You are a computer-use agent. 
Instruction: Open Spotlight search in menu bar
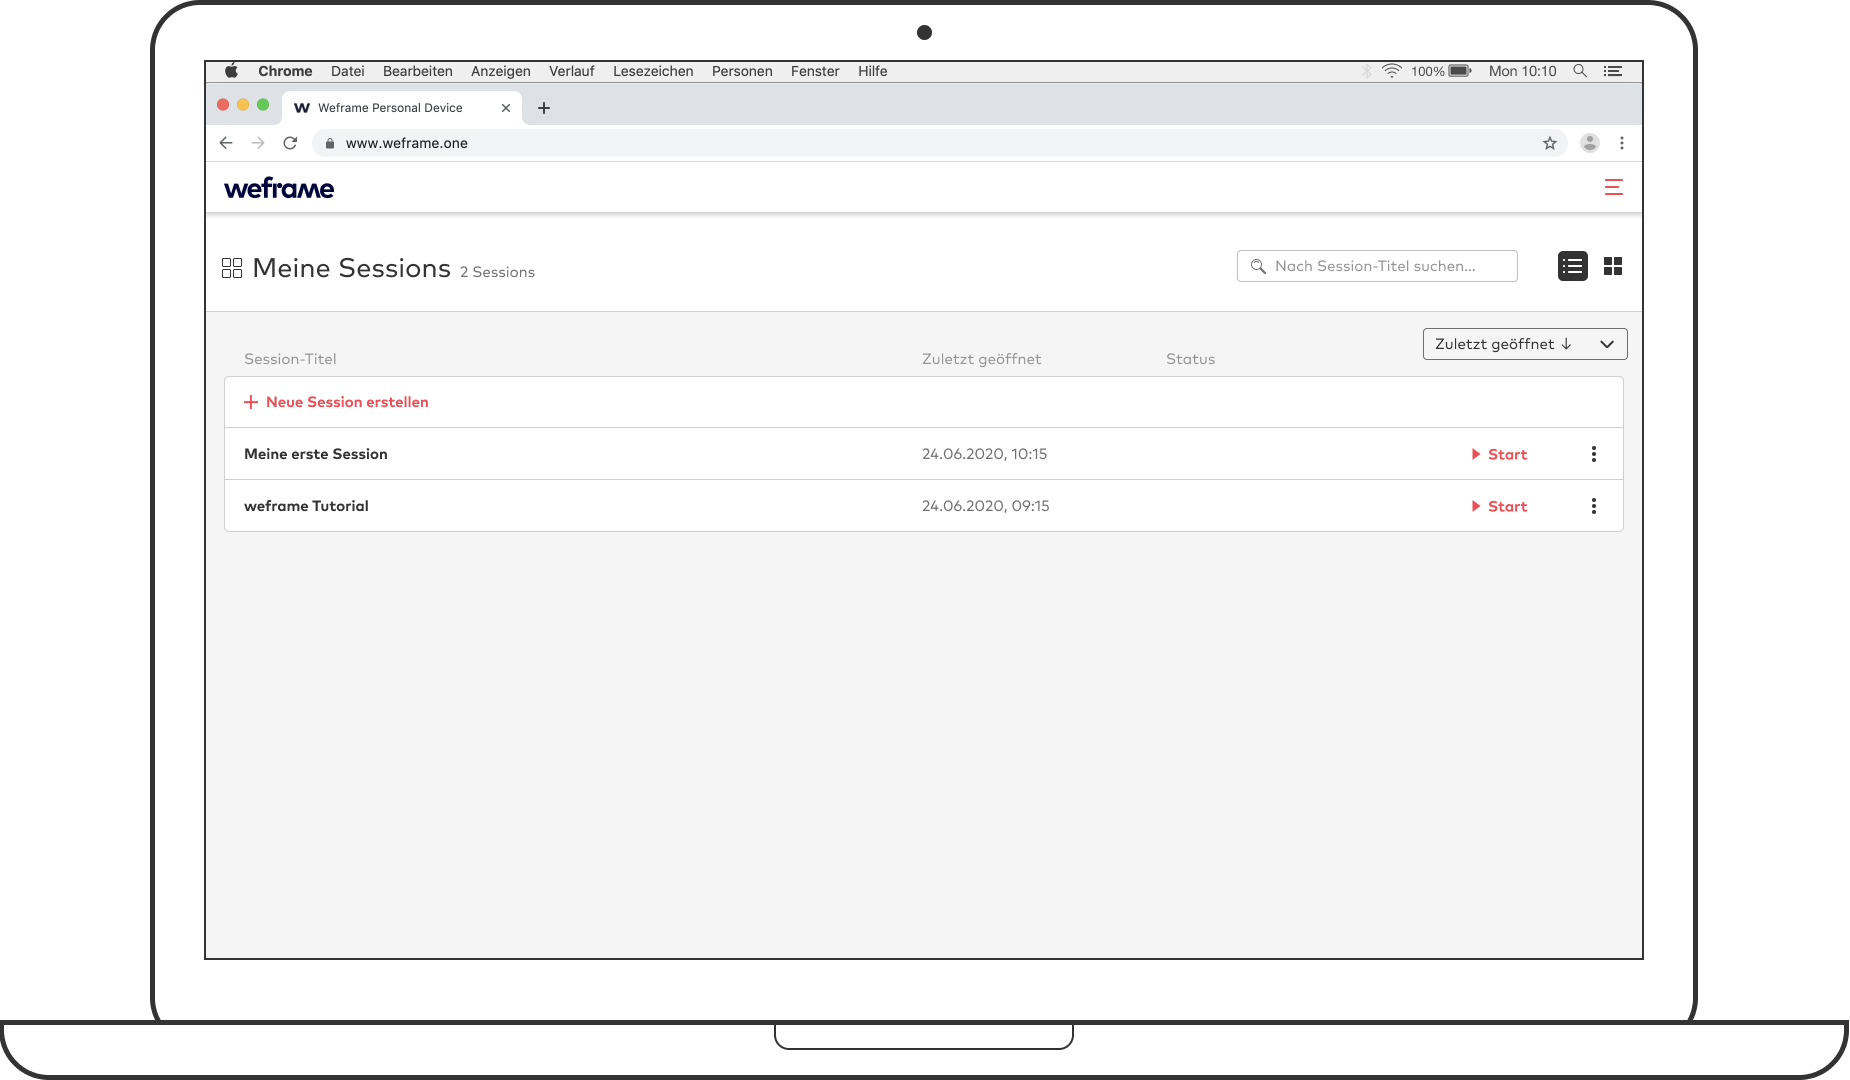point(1580,71)
